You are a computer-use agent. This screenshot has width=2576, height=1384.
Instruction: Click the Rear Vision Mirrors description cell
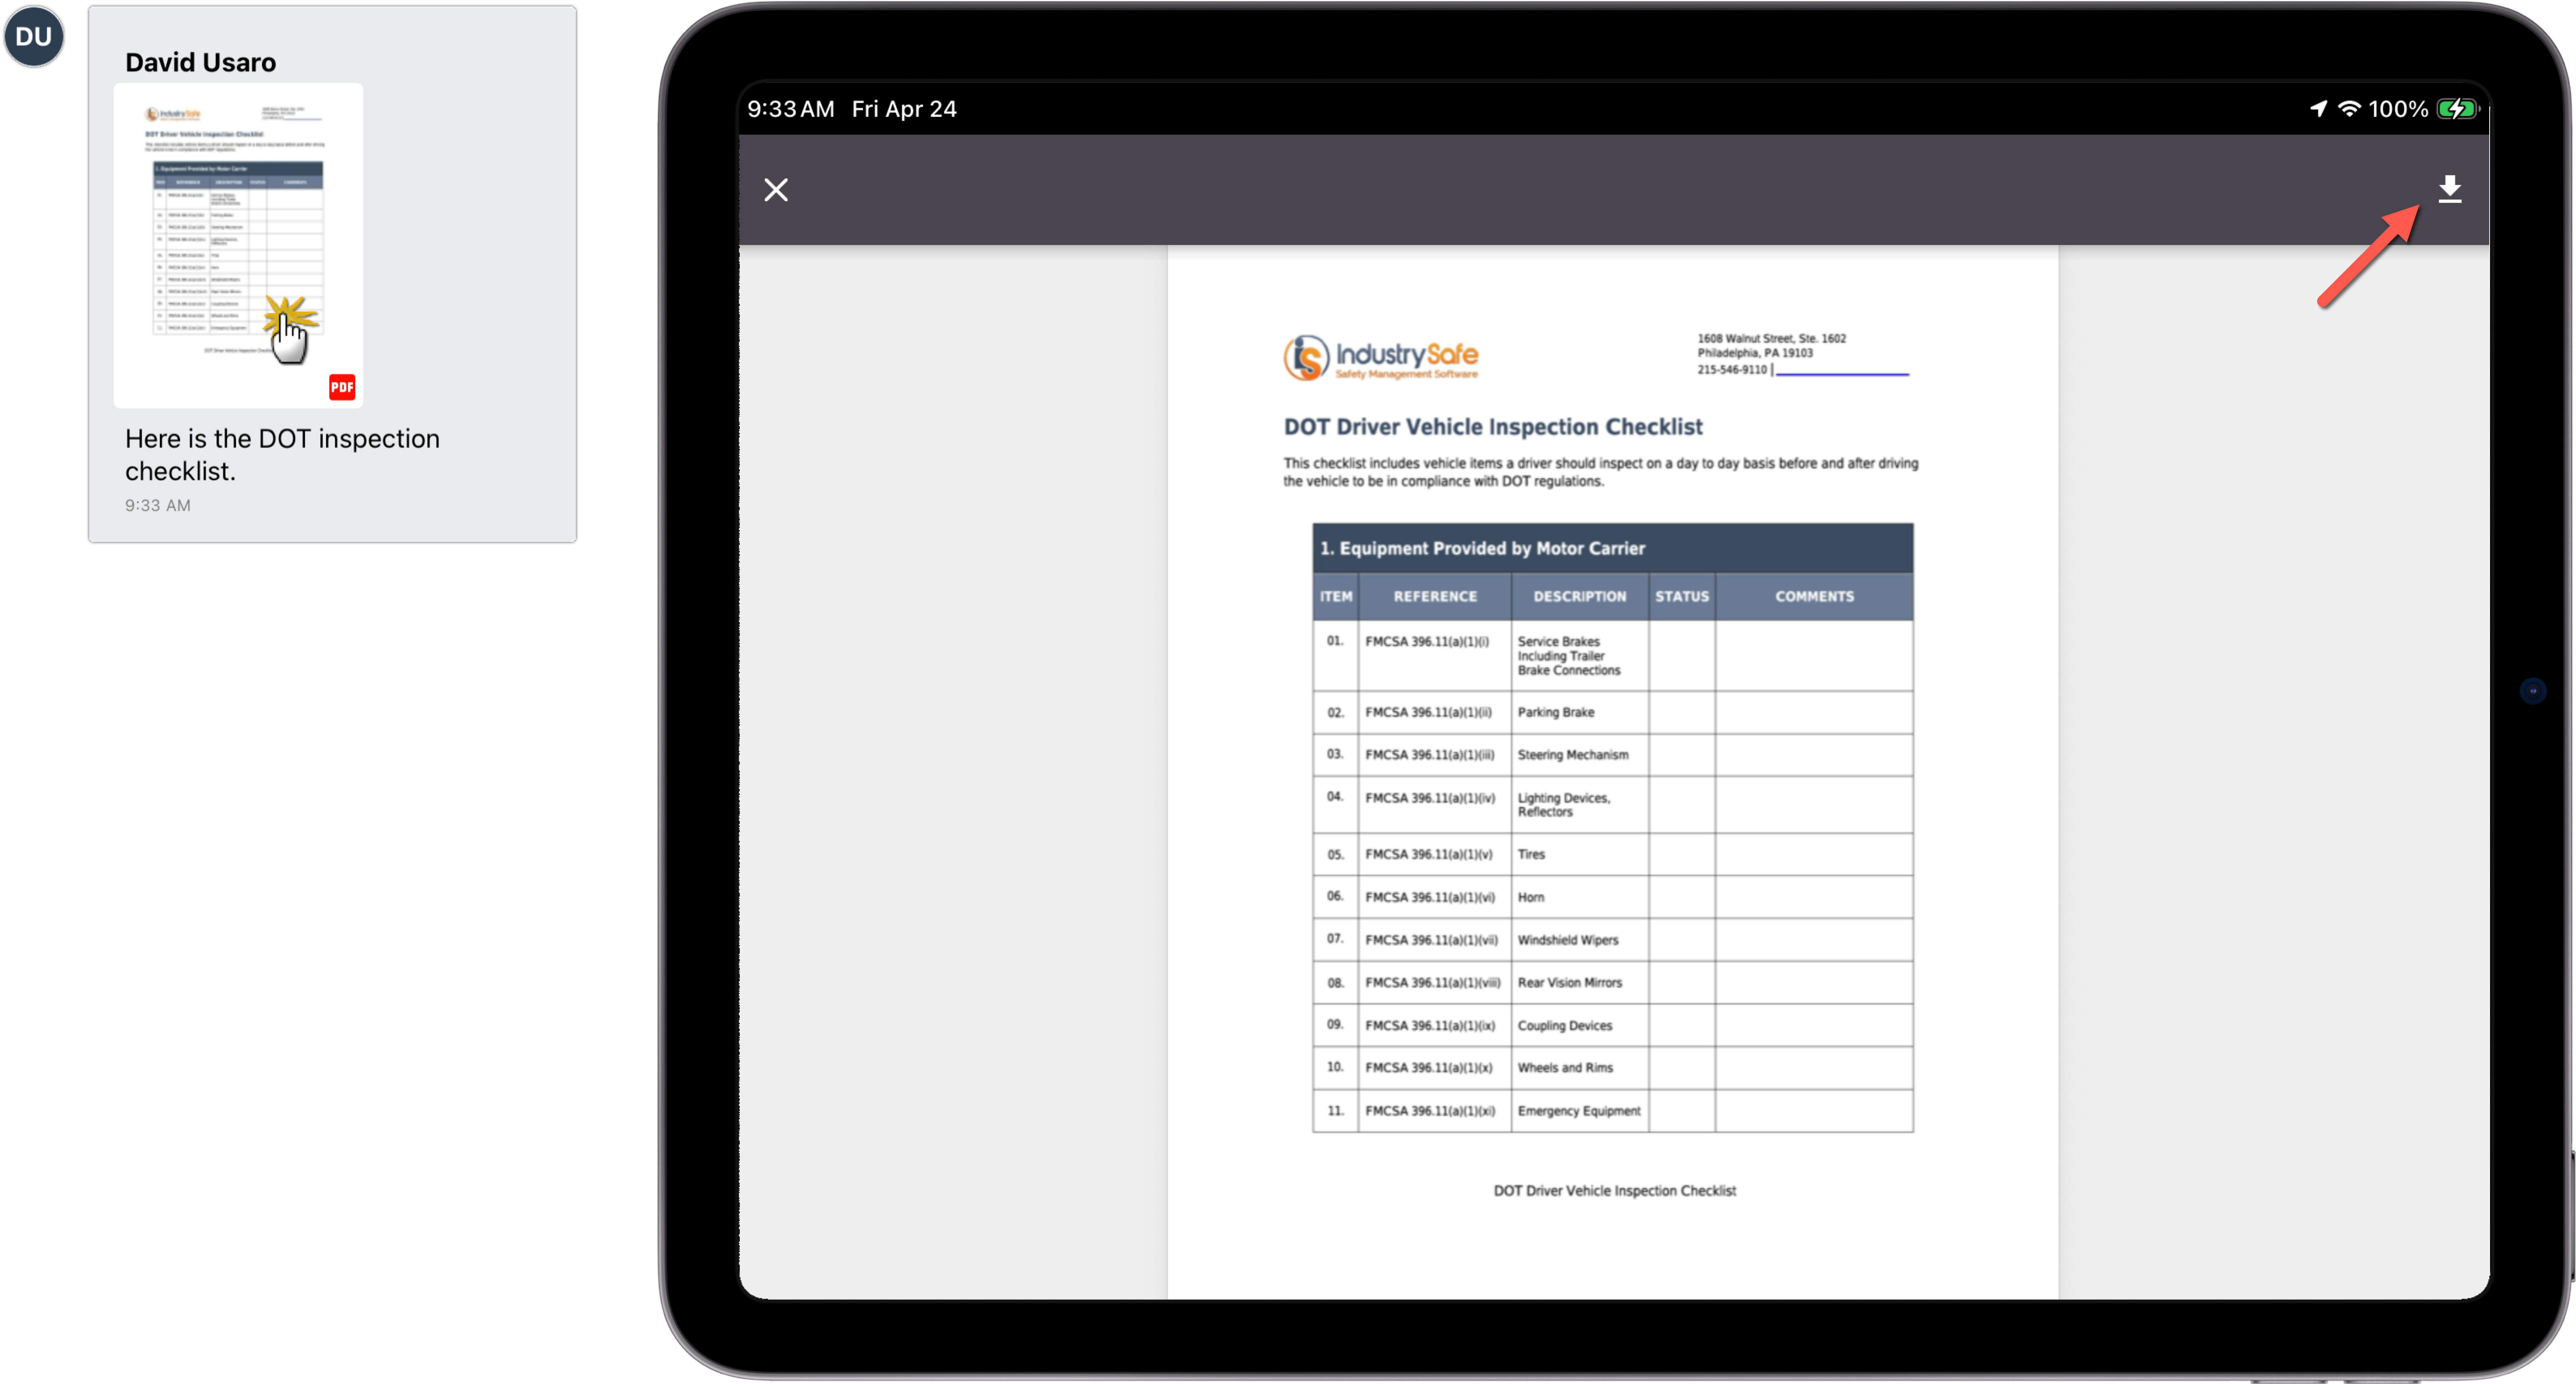(x=1580, y=983)
